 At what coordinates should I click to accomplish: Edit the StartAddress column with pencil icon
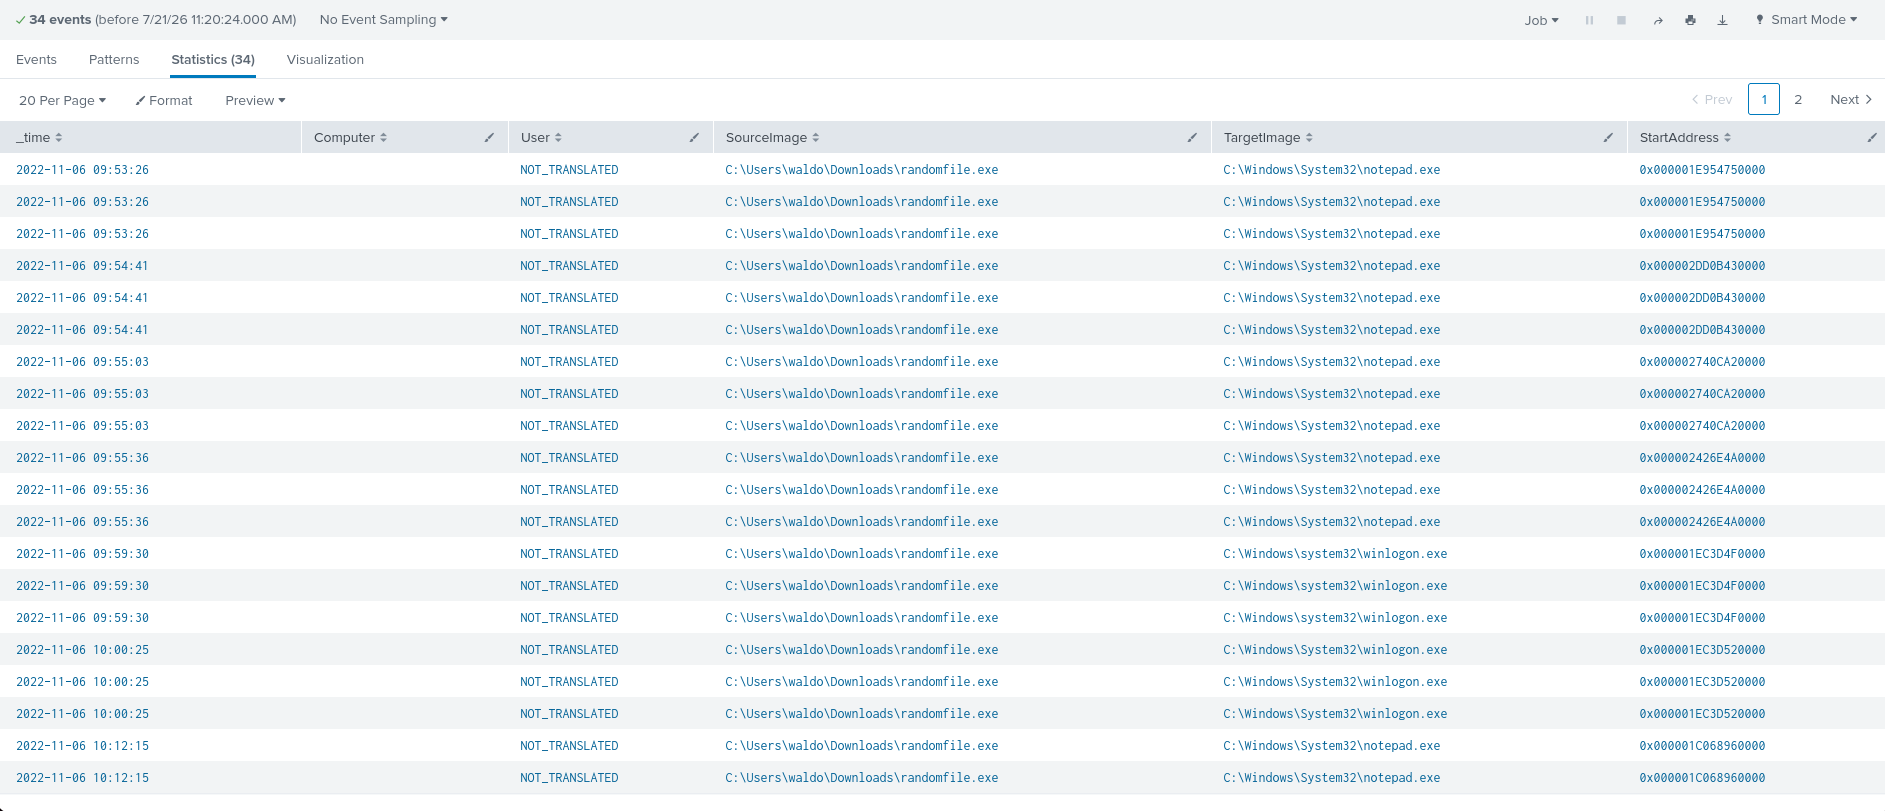(x=1872, y=137)
